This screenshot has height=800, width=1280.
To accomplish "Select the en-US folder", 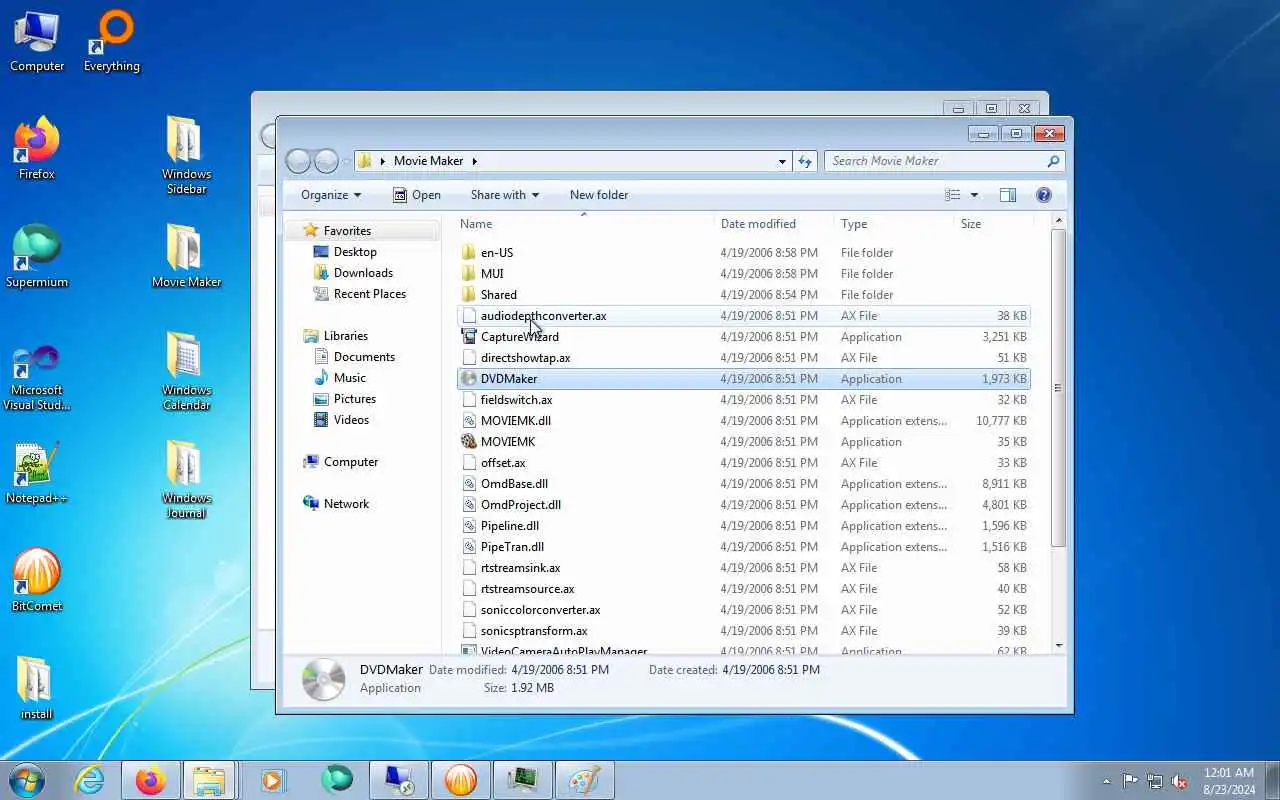I will (x=743, y=253).
